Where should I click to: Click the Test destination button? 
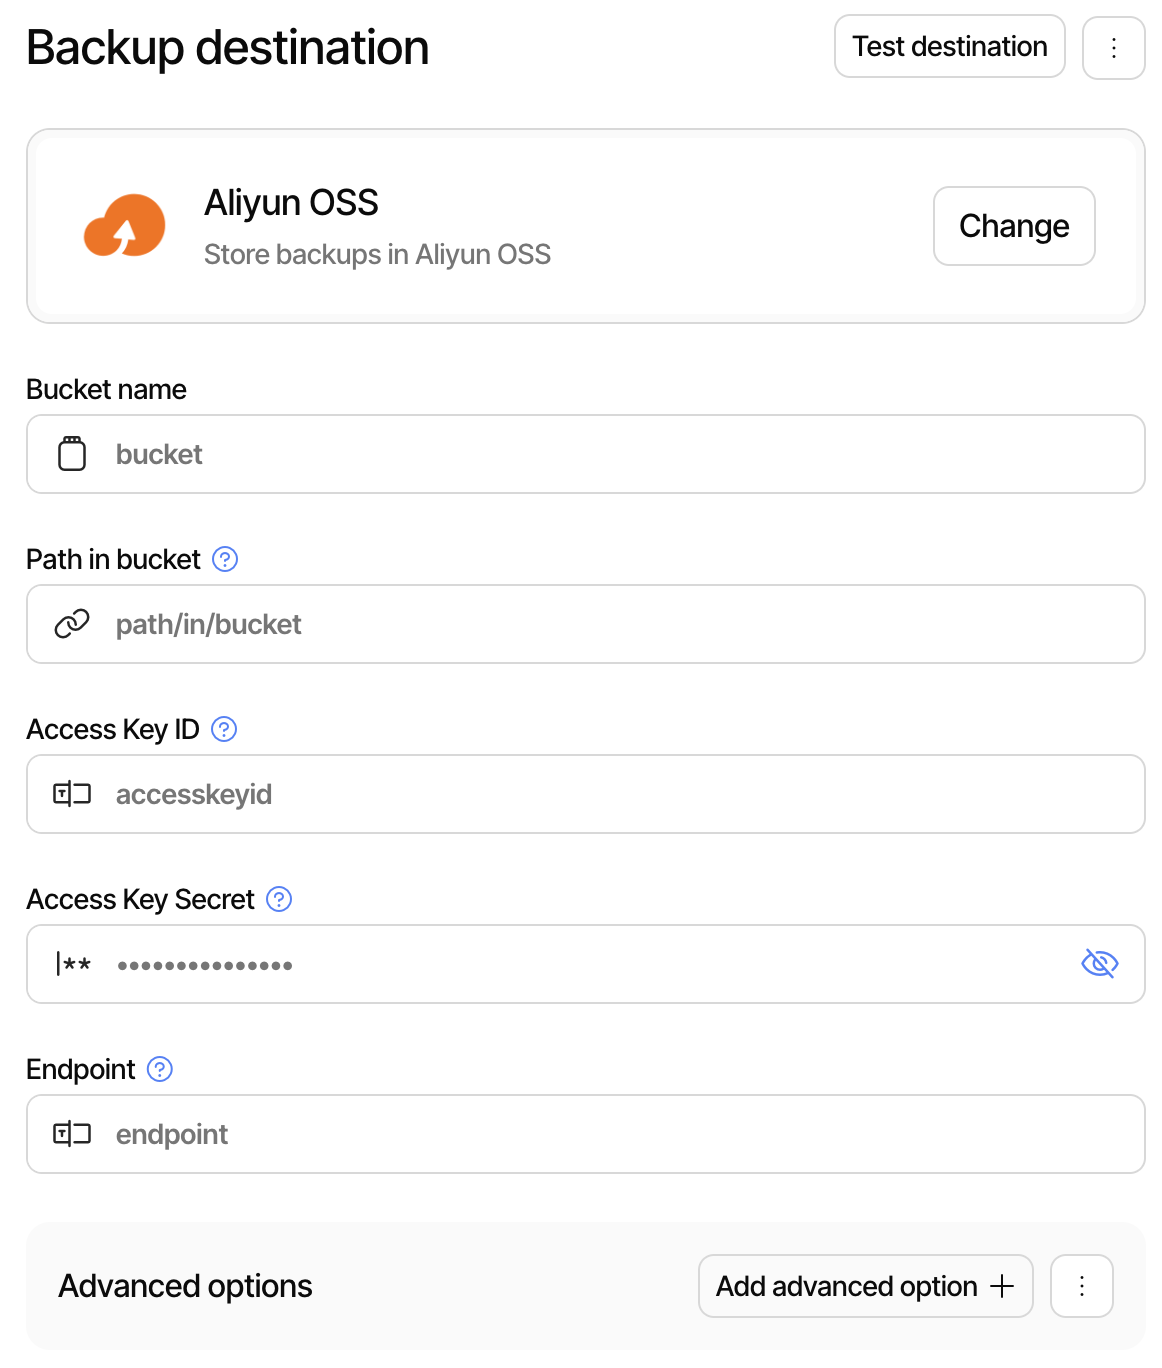948,46
